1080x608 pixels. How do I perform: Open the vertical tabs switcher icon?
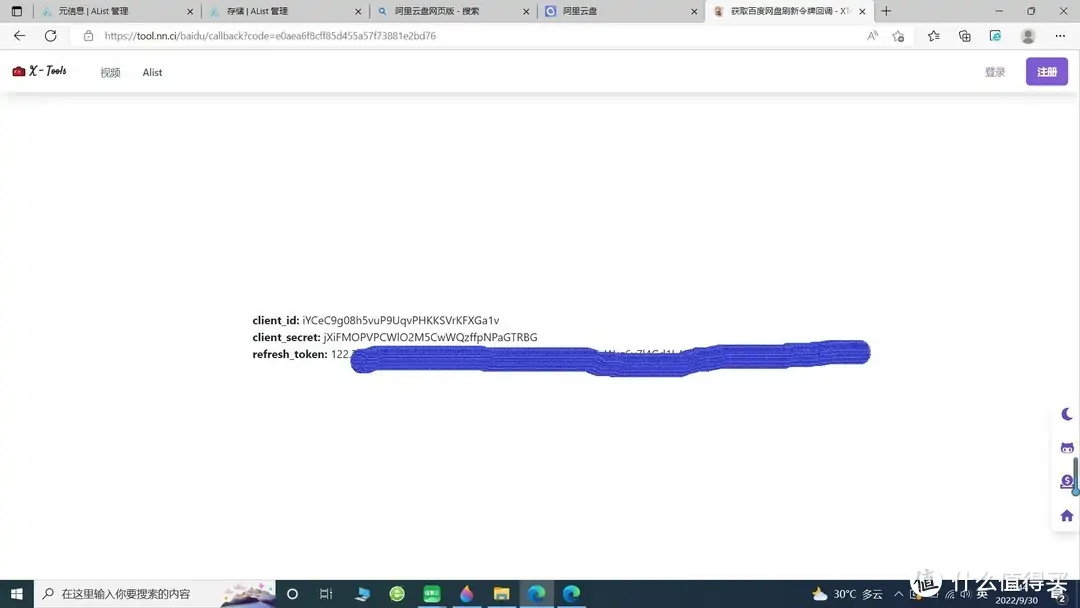click(16, 11)
